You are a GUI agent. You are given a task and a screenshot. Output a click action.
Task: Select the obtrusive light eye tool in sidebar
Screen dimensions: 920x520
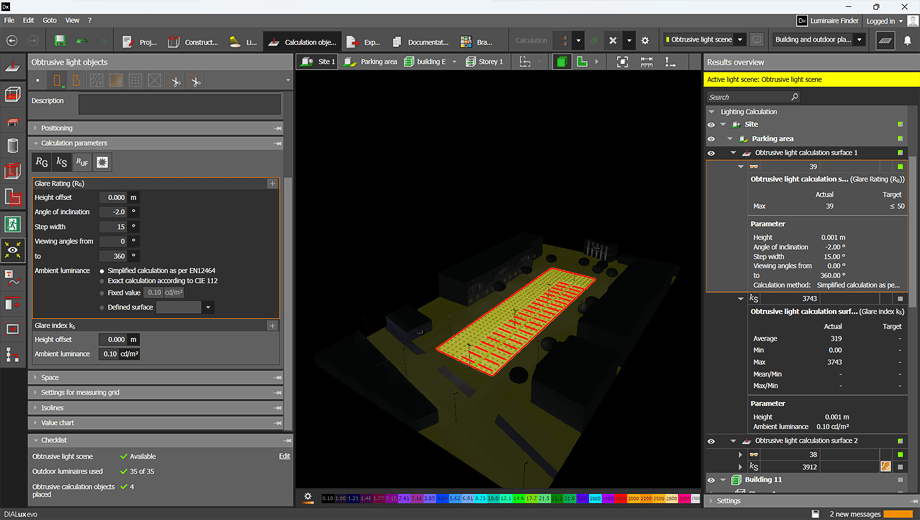13,250
